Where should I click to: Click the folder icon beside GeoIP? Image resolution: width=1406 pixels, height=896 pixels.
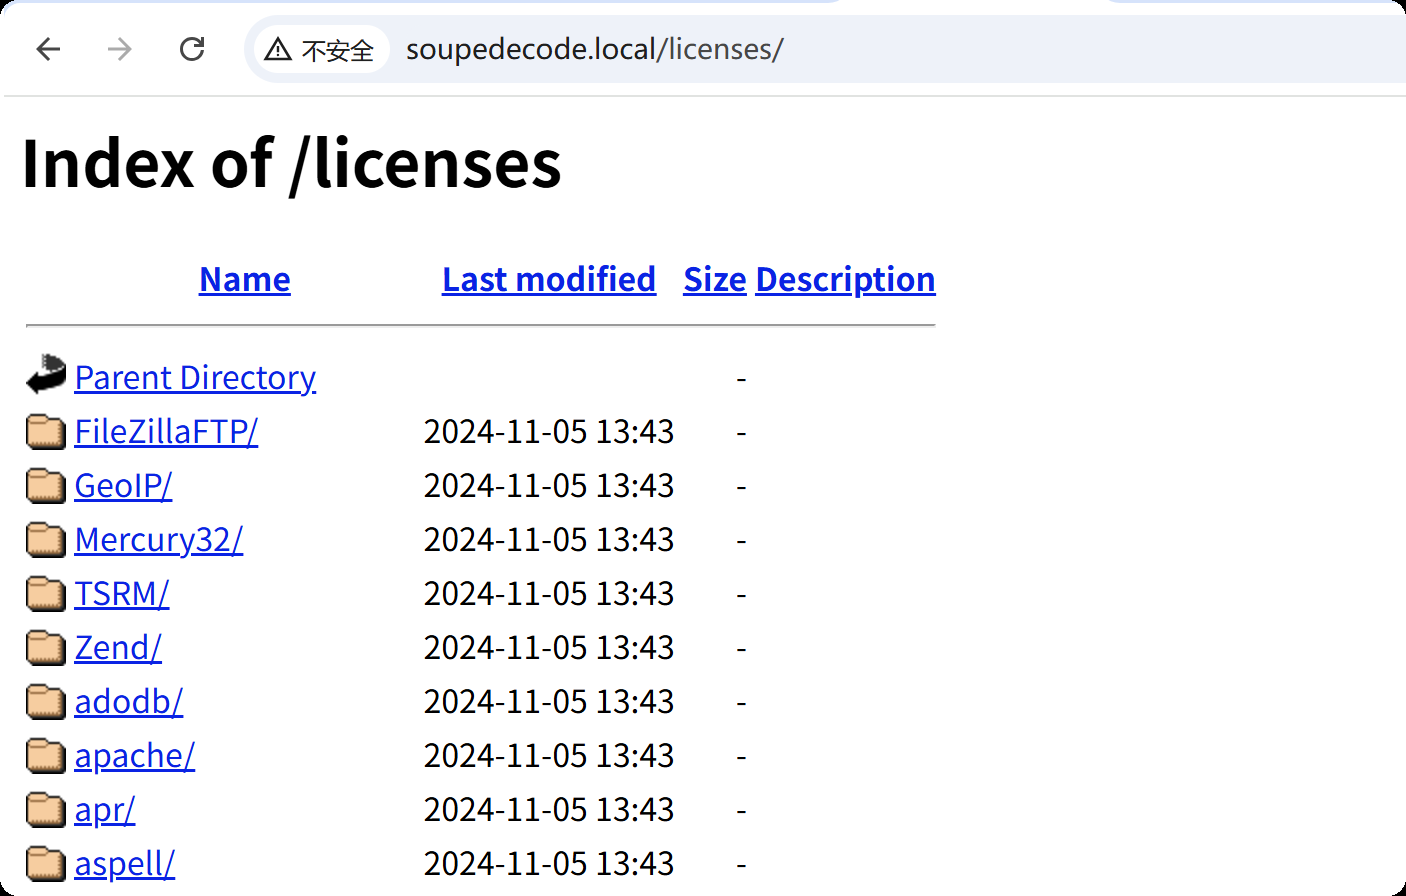click(44, 485)
